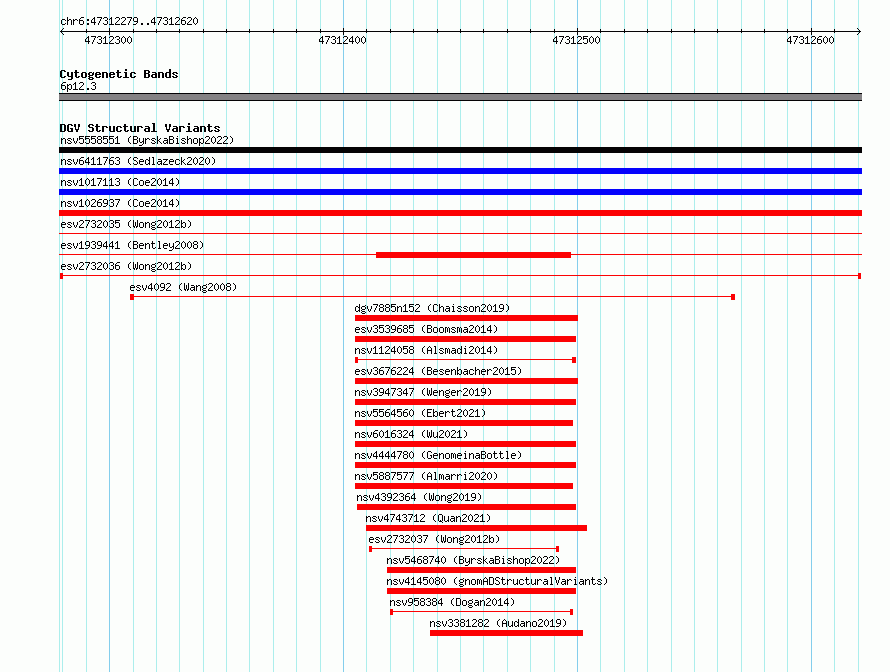Click the nsv1124058 thin red span line

pos(465,360)
